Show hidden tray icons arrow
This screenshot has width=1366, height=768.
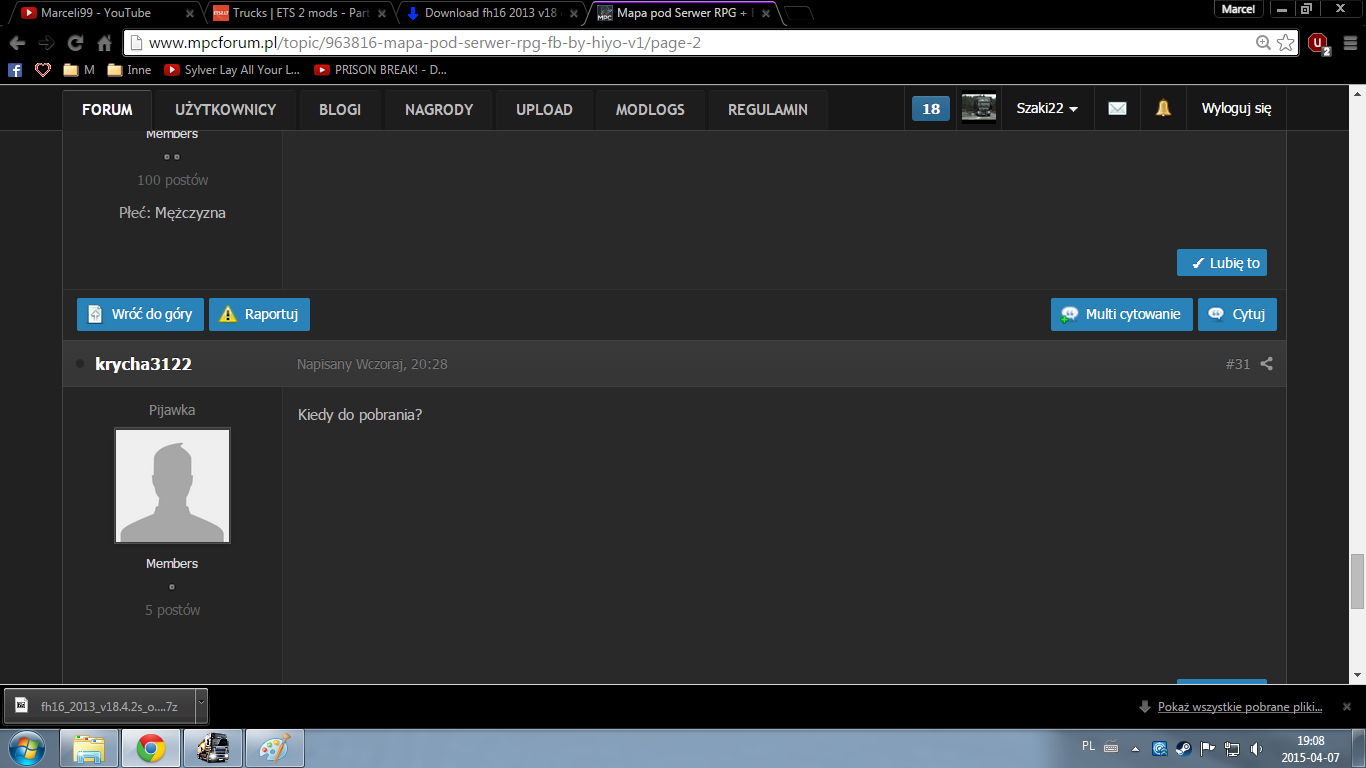[1135, 748]
